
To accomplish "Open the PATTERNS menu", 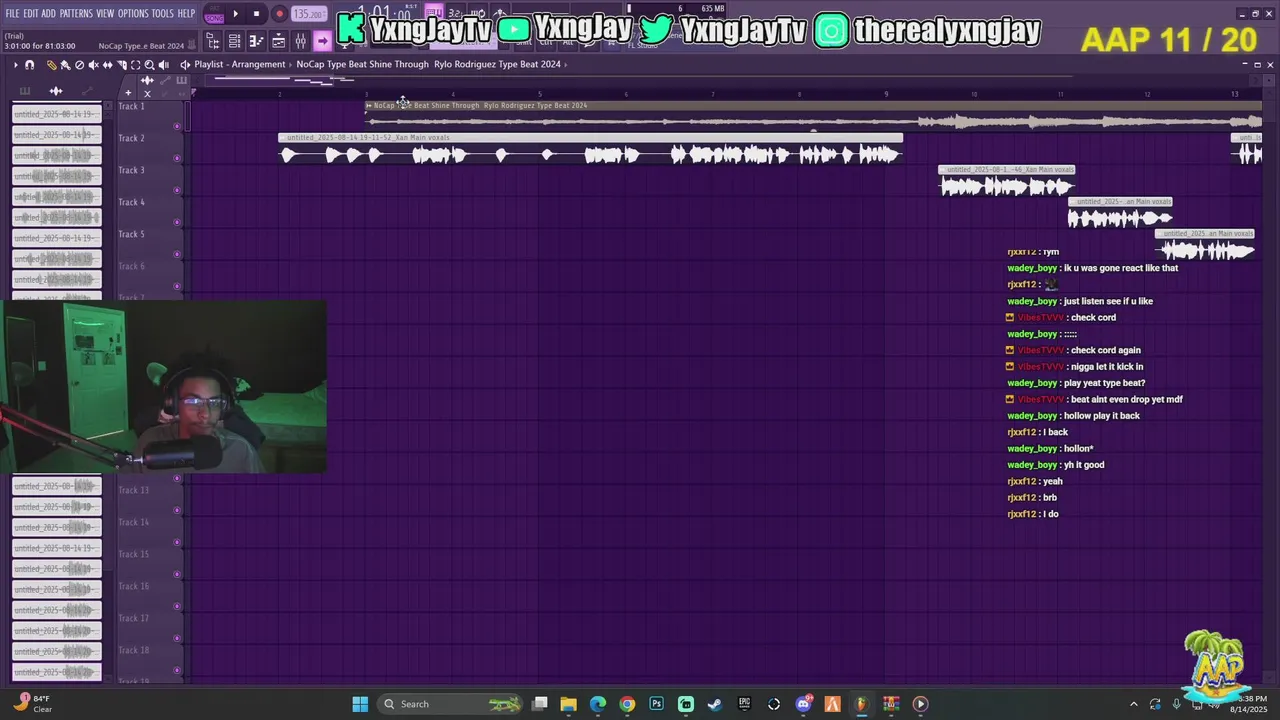I will 76,14.
